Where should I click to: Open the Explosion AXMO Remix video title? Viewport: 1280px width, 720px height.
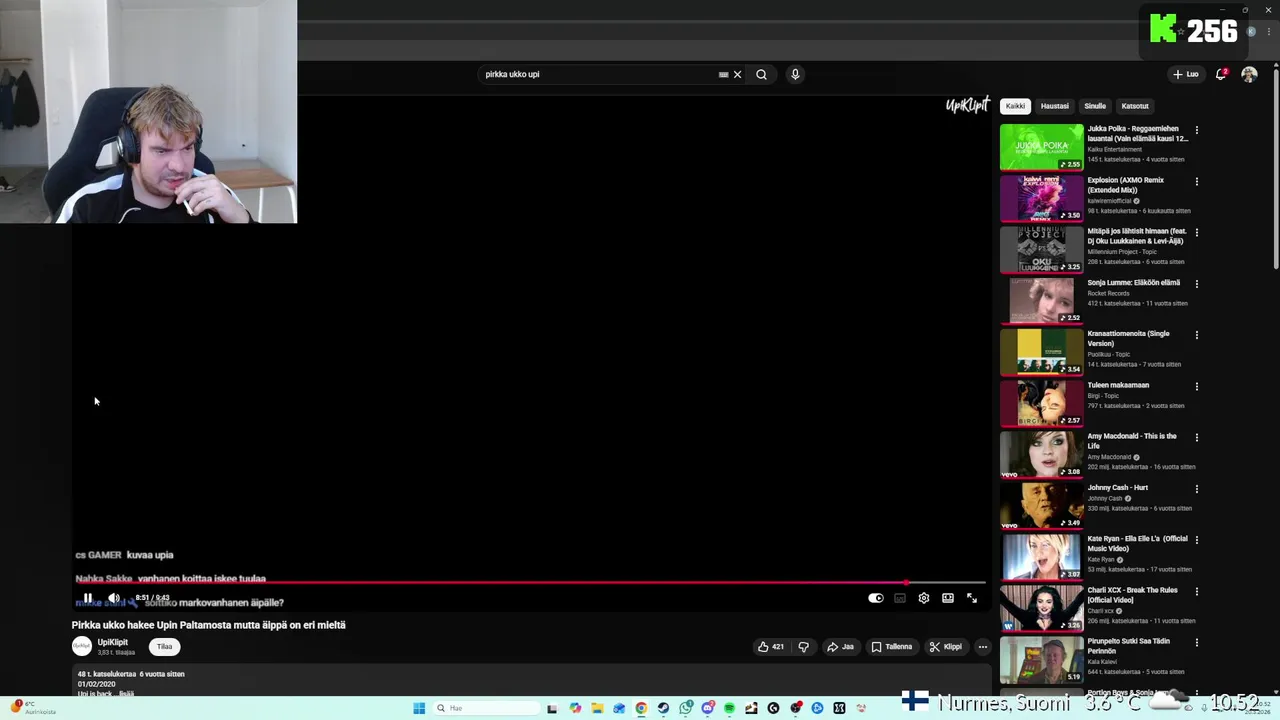pos(1126,185)
